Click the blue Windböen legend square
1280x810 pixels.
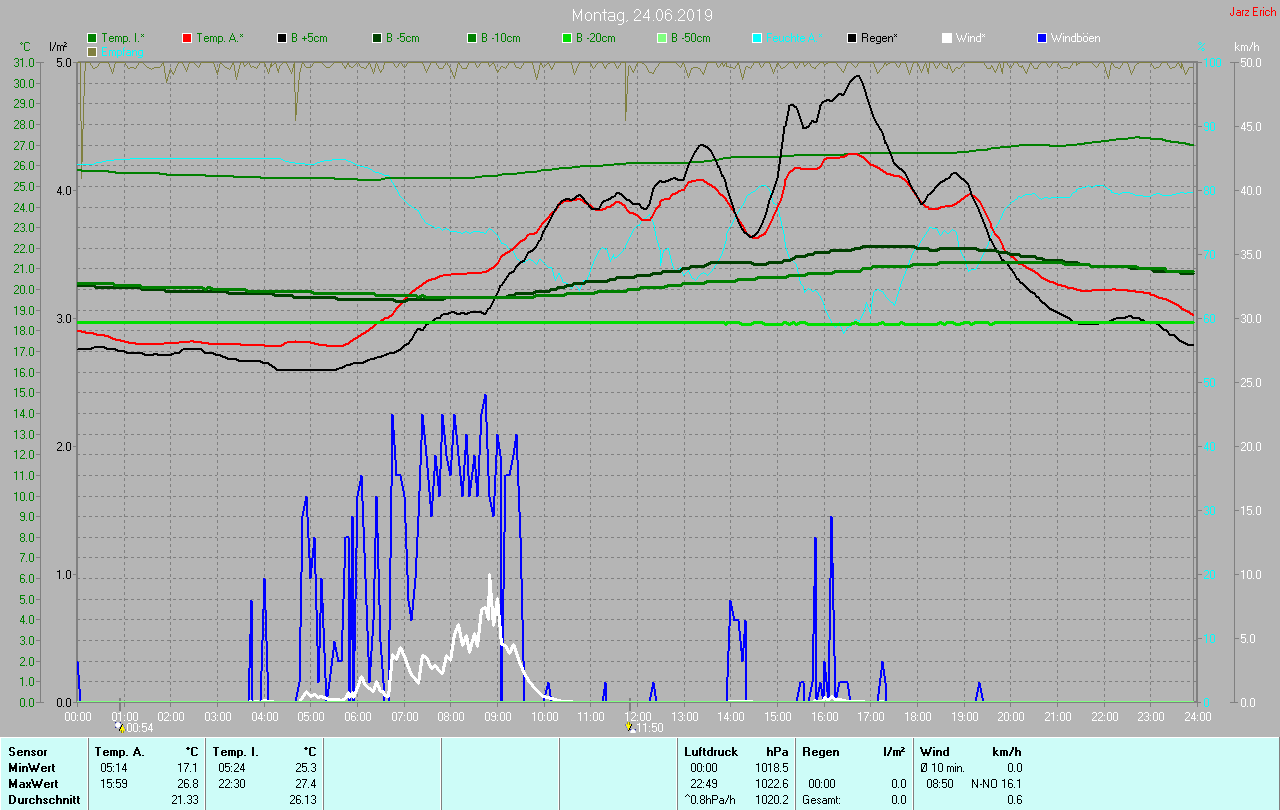coord(1042,38)
